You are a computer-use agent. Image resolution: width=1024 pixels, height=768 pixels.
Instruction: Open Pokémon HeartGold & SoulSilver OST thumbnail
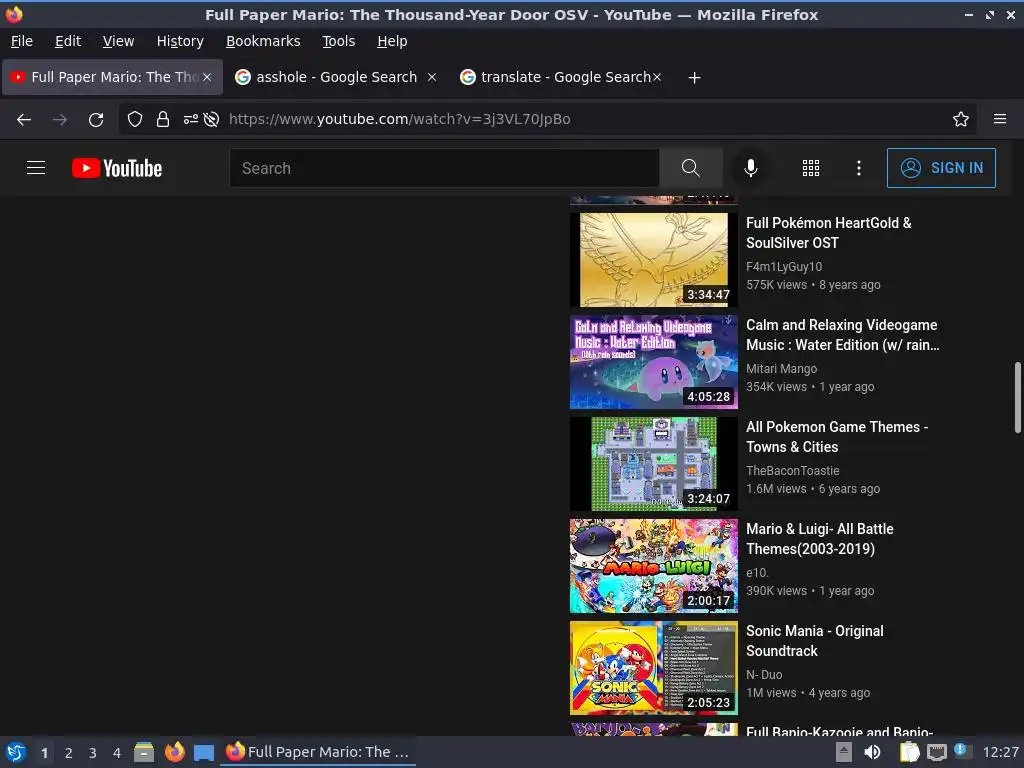(654, 260)
